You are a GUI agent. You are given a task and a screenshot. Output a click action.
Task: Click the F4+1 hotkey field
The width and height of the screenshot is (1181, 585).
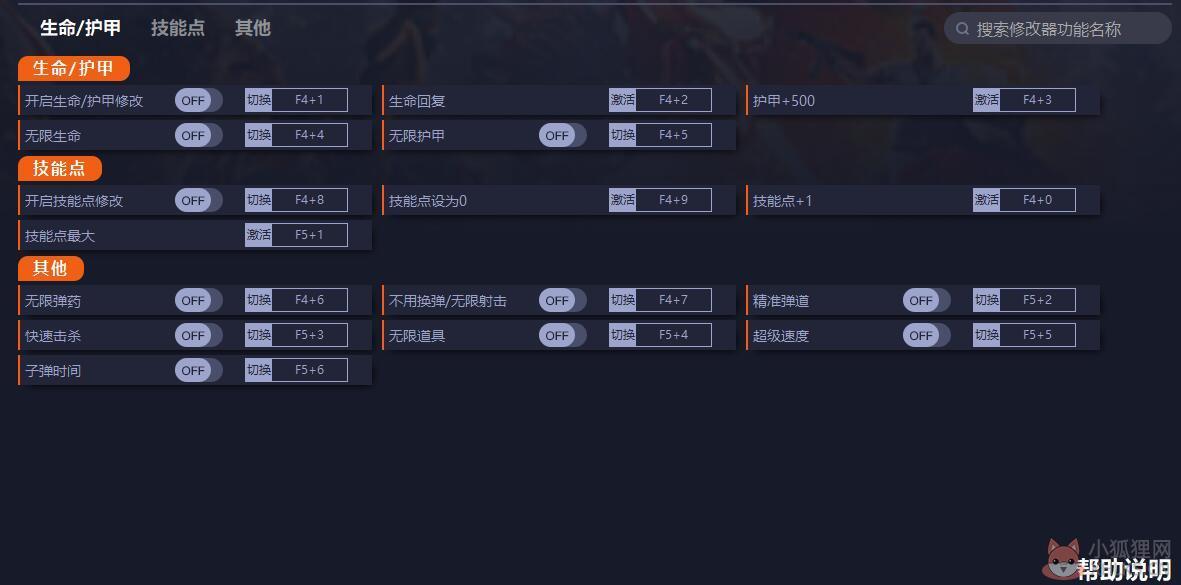point(310,99)
